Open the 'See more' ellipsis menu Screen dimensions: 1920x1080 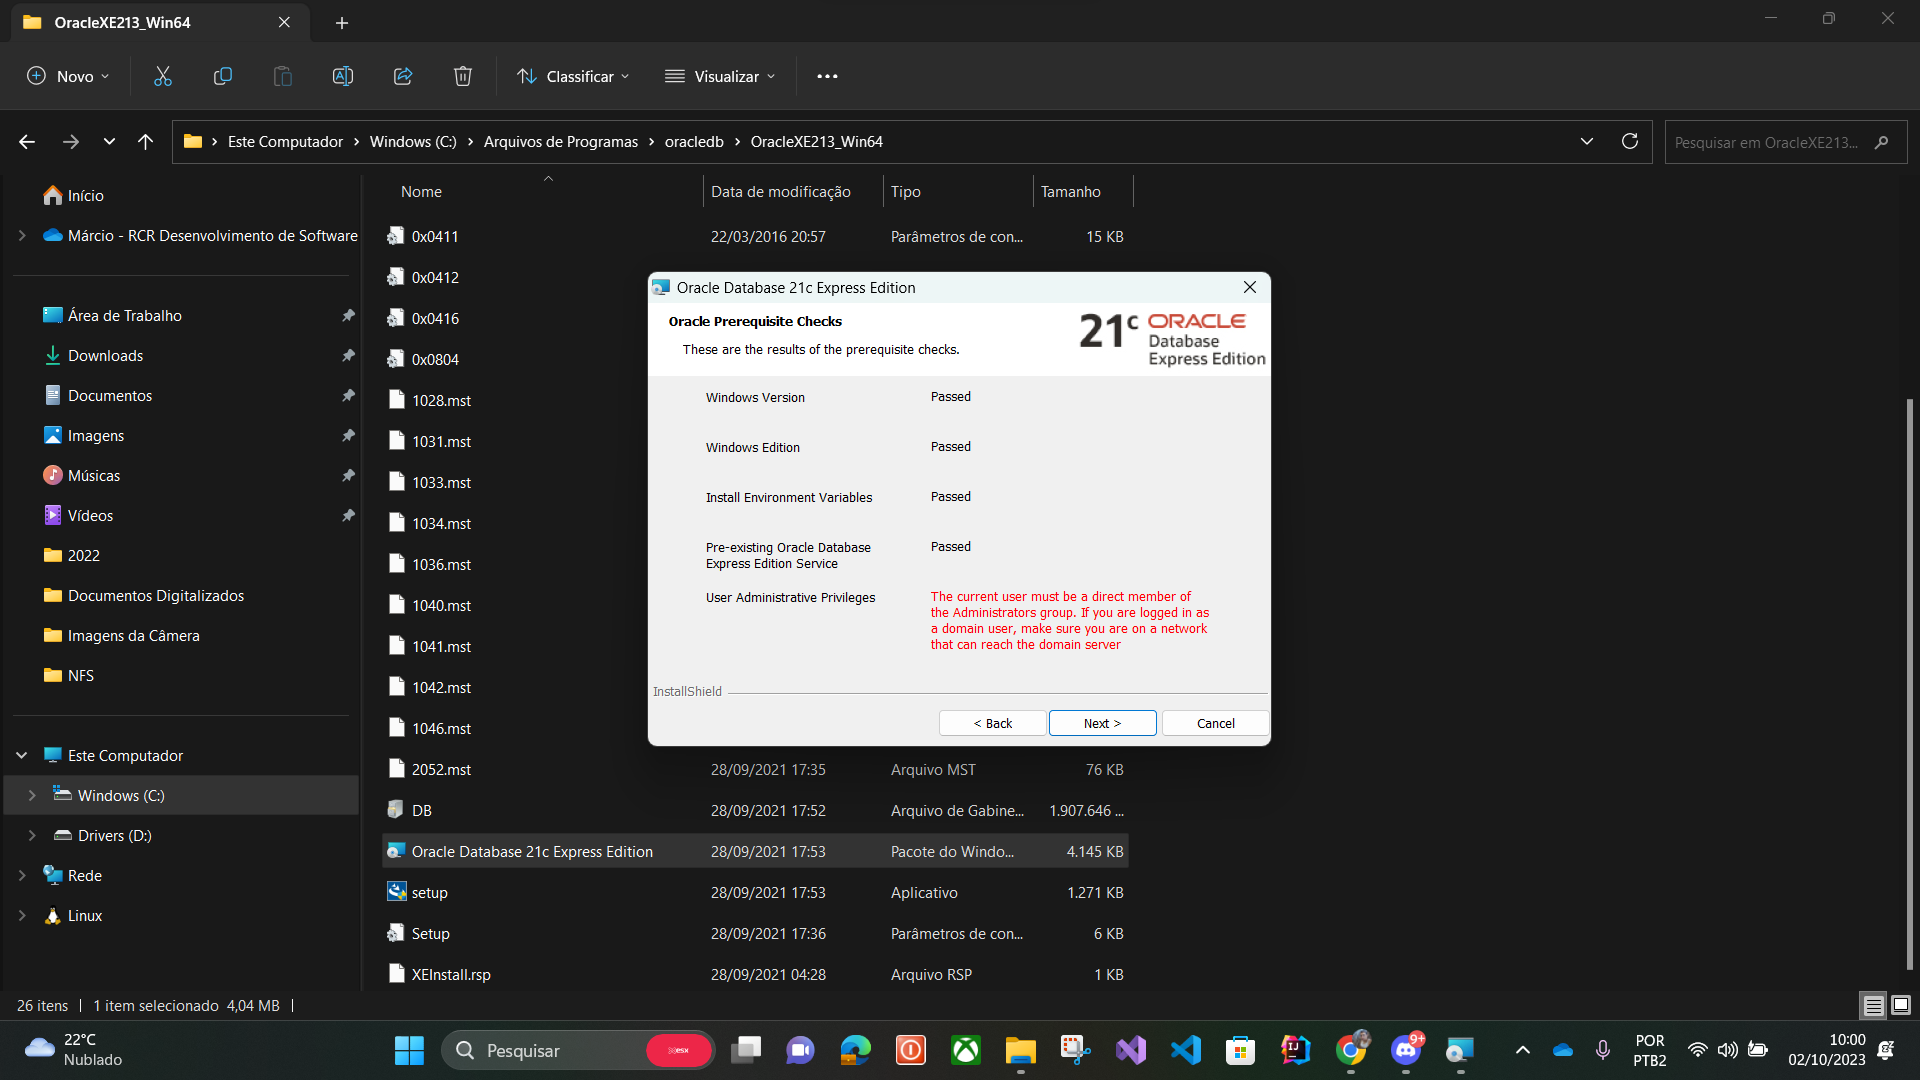coord(827,76)
